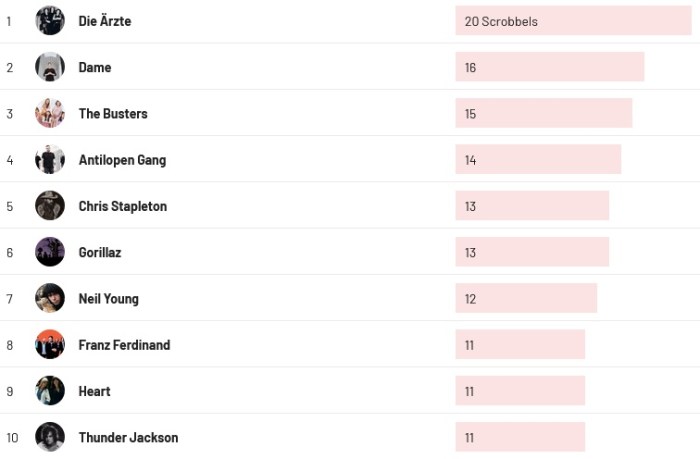Click the Die Ärzte artist avatar

(x=50, y=21)
